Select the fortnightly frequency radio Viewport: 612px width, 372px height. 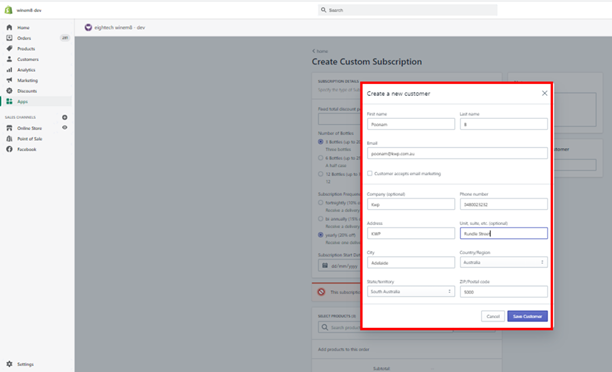320,203
